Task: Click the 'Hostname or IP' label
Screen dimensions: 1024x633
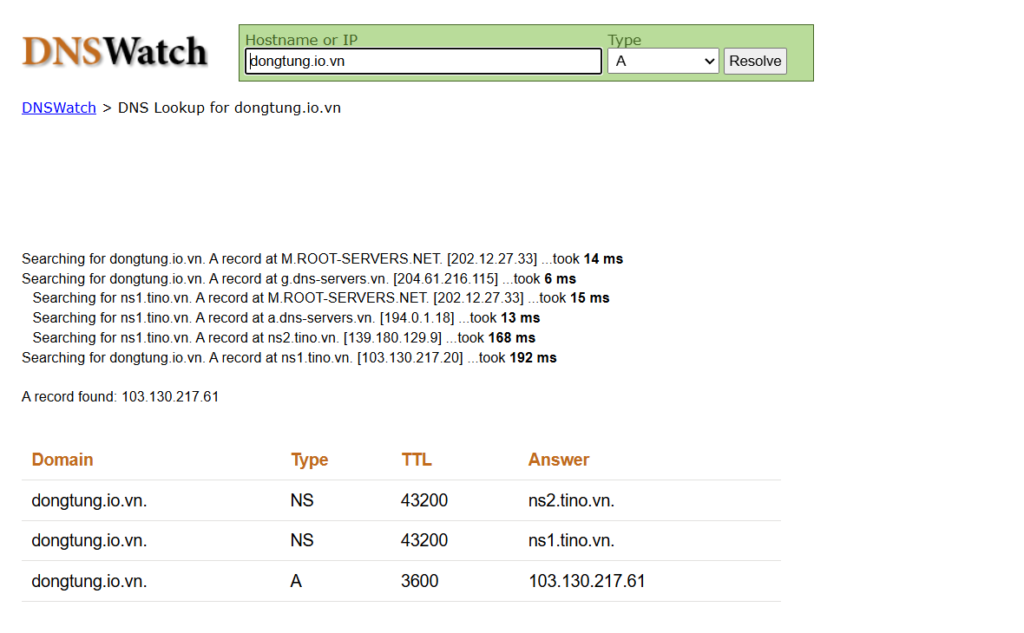Action: coord(302,40)
